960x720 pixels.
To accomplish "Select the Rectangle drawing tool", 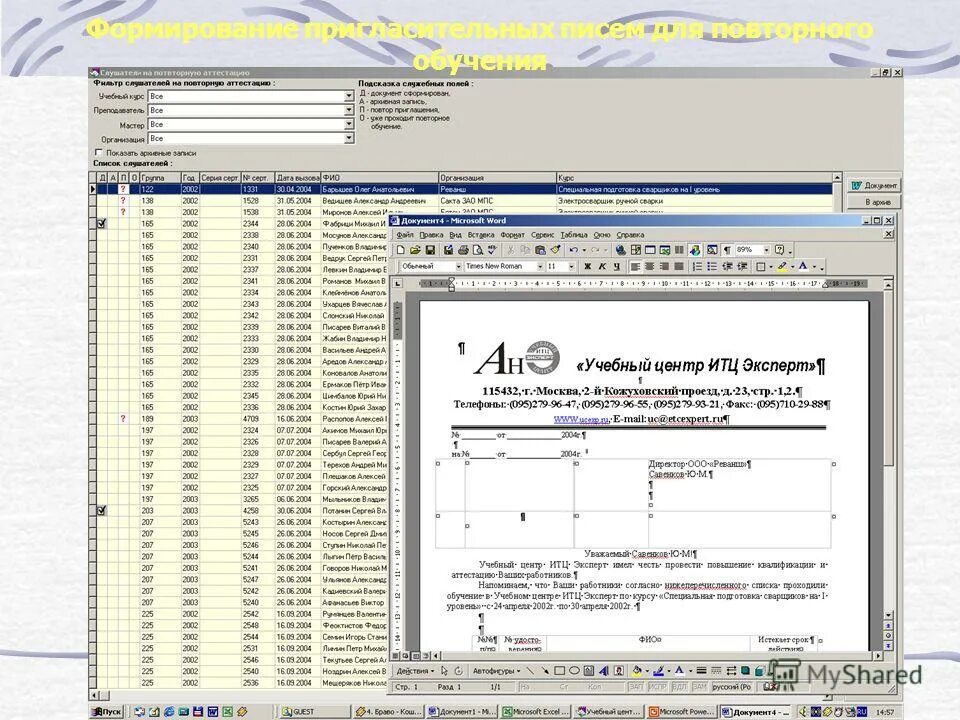I will click(560, 670).
